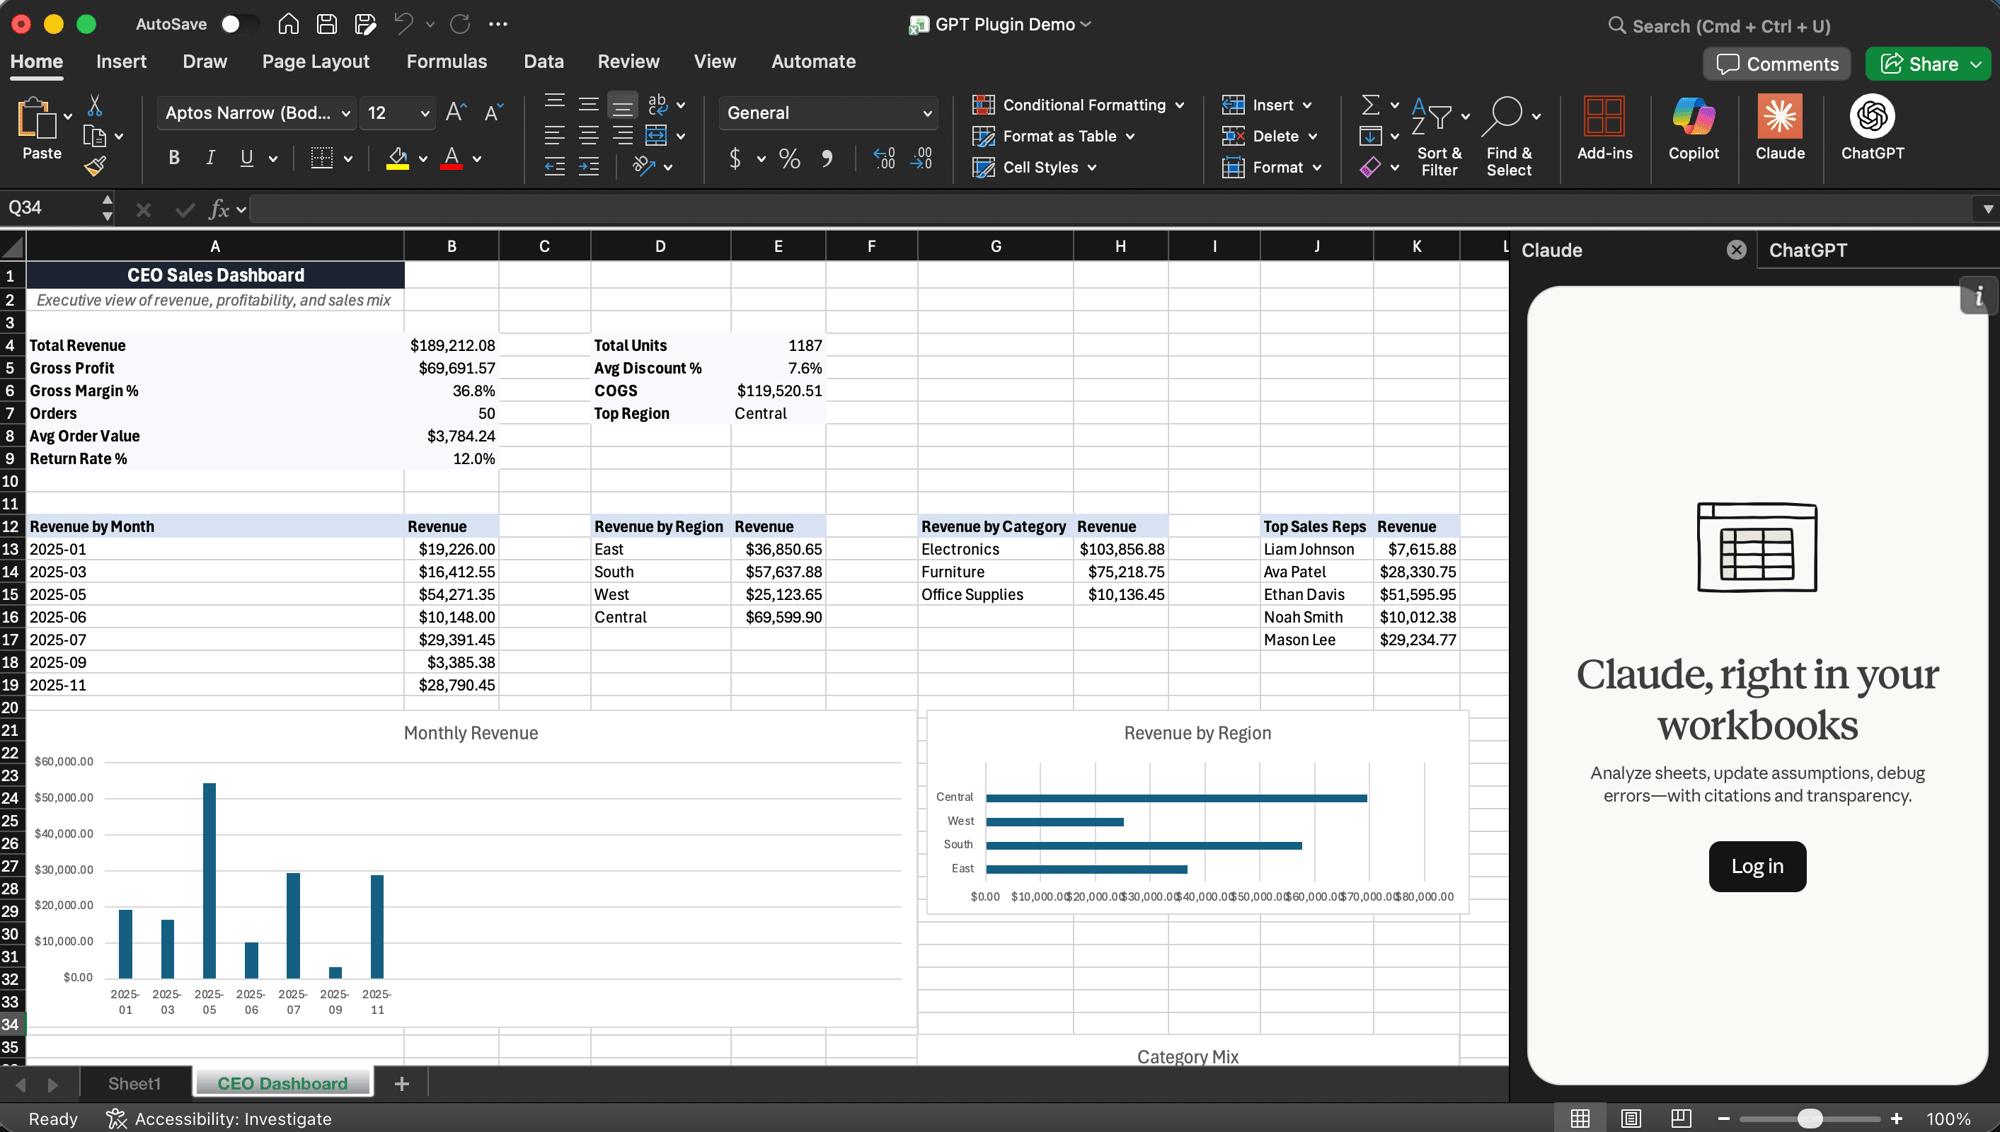Toggle bold formatting
Image resolution: width=2000 pixels, height=1132 pixels.
tap(173, 157)
